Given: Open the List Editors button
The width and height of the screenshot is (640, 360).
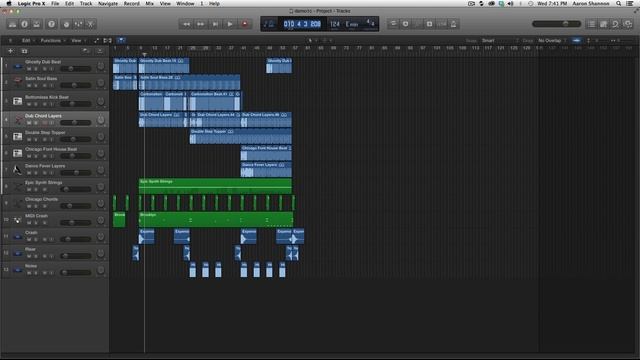Looking at the screenshot, I should (x=591, y=24).
